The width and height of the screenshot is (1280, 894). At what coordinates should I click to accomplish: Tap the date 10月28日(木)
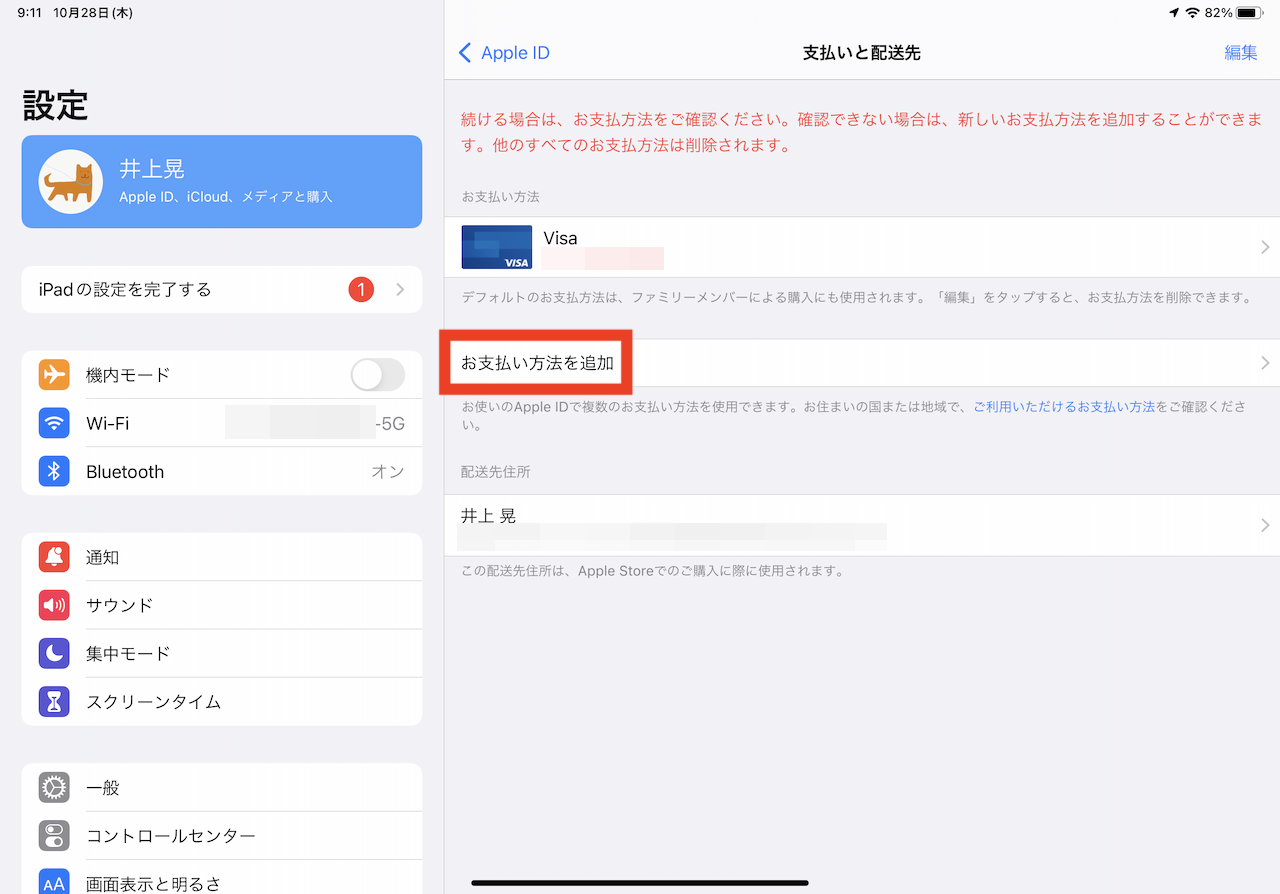(93, 13)
